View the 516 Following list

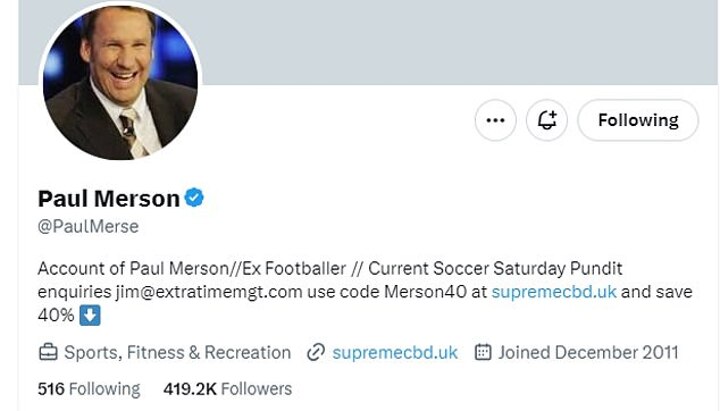pos(89,388)
